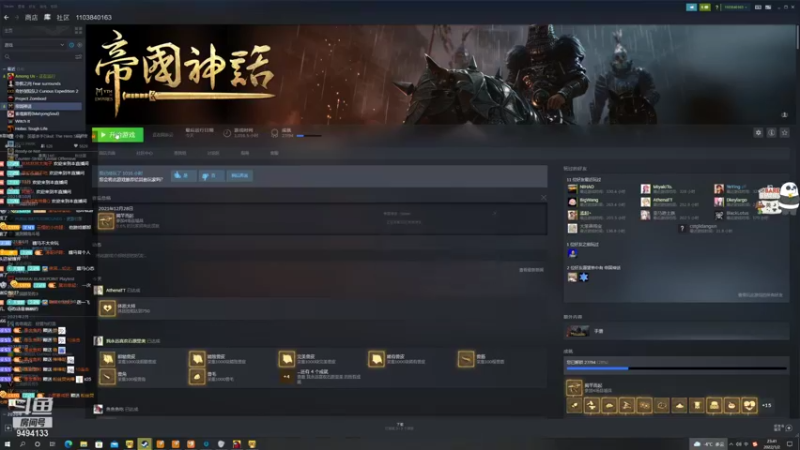Click achievement progress bar under banner

[x=309, y=136]
